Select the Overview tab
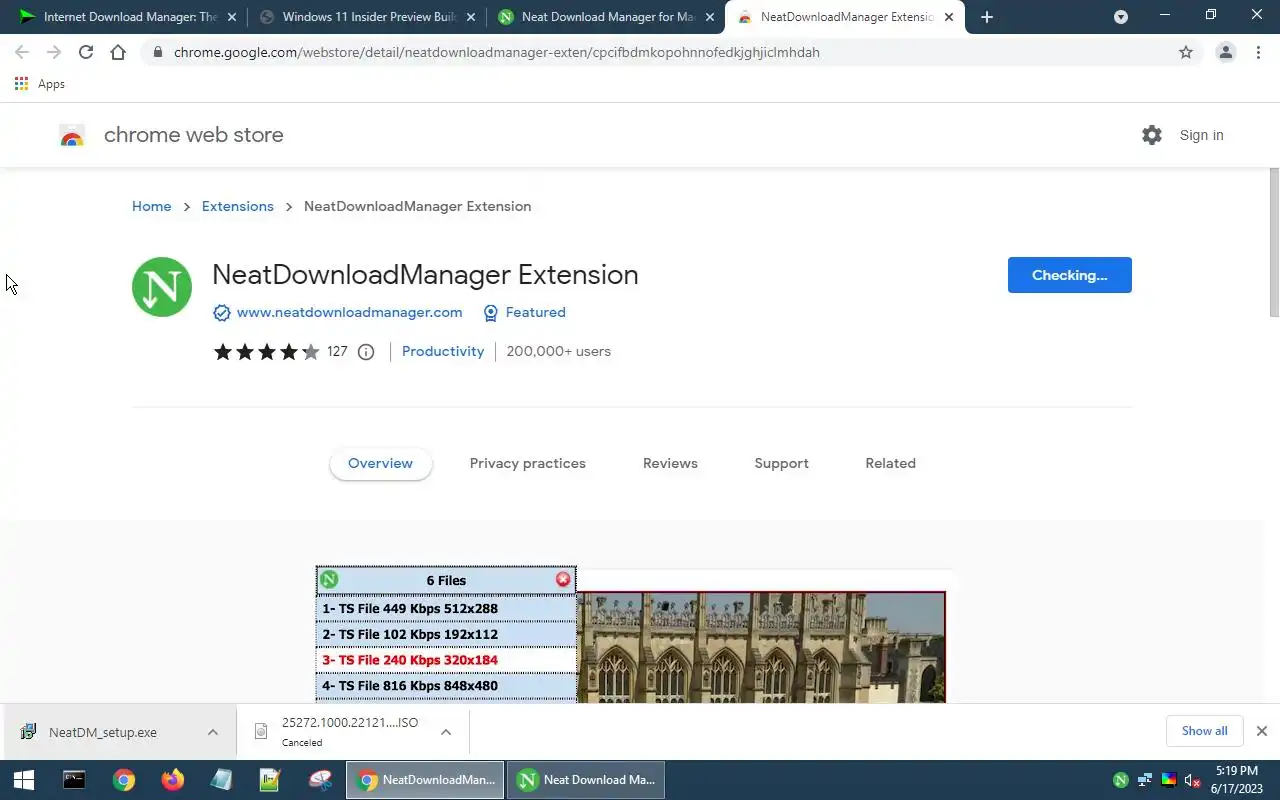The width and height of the screenshot is (1280, 800). coord(380,463)
